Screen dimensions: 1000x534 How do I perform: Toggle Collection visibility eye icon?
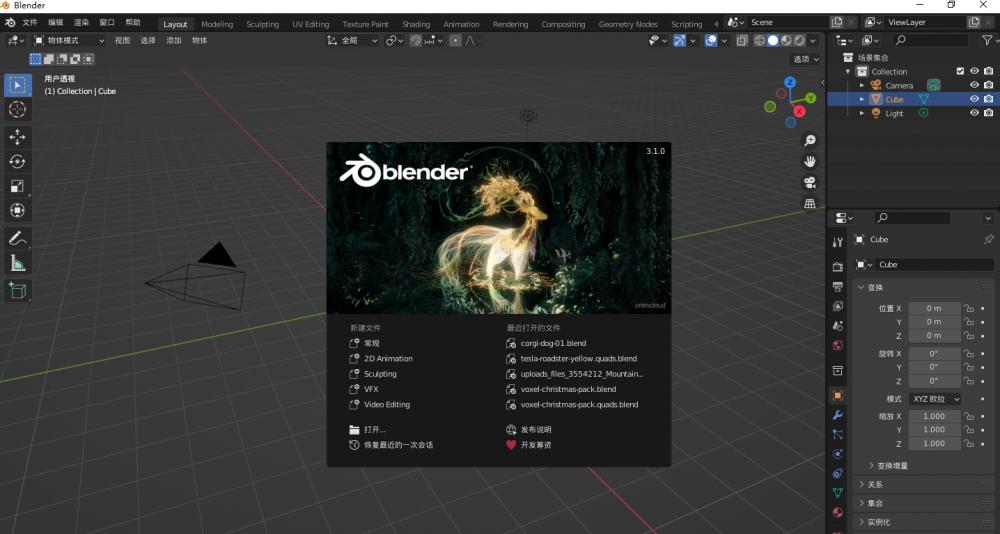pos(974,71)
